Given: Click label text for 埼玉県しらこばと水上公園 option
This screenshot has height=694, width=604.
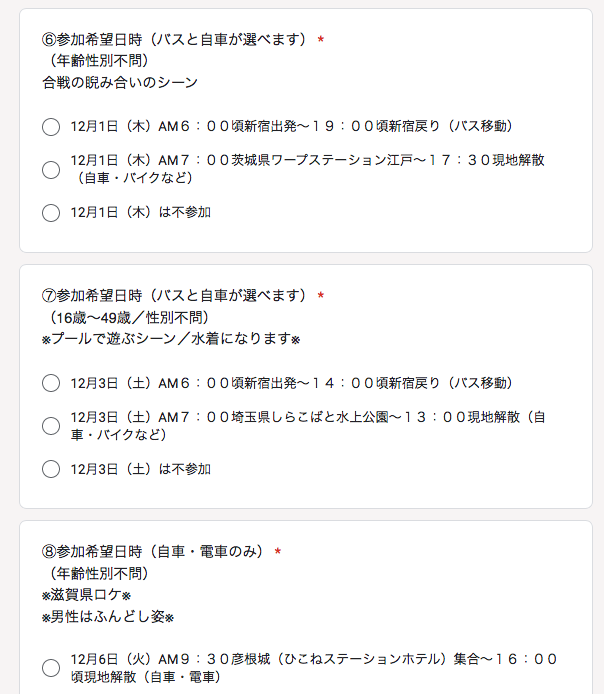Looking at the screenshot, I should [x=307, y=425].
